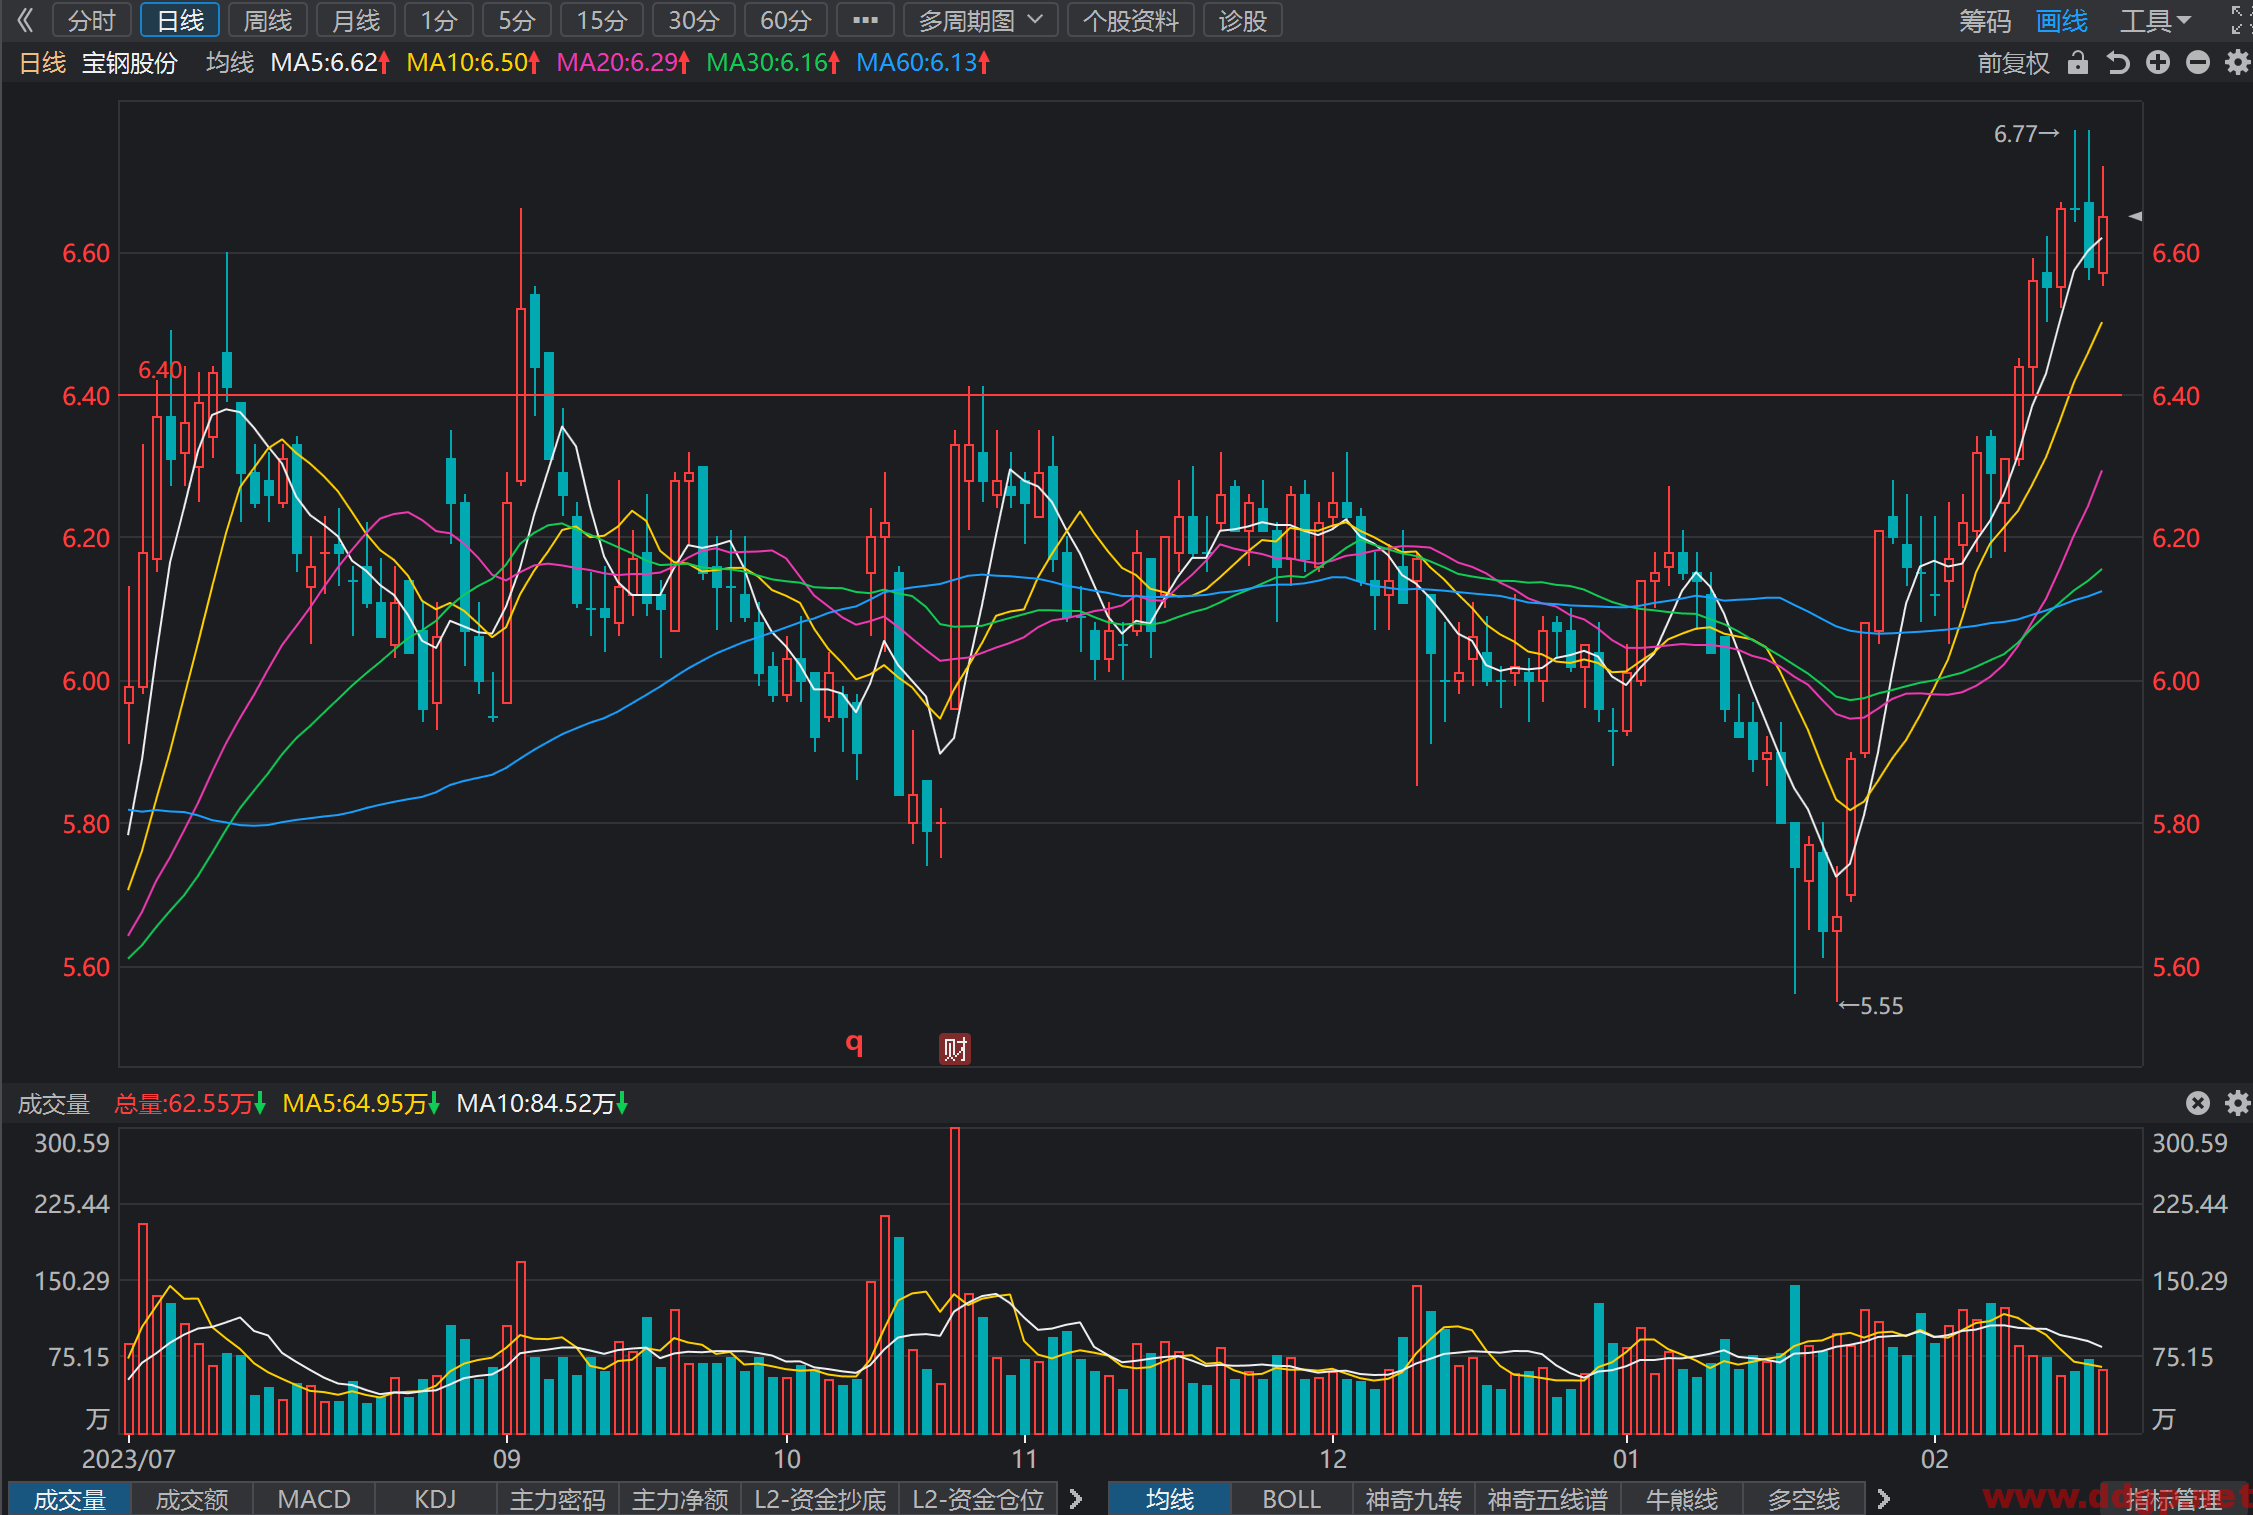Open the 工具 tools dropdown
Viewport: 2253px width, 1515px height.
pyautogui.click(x=2155, y=21)
